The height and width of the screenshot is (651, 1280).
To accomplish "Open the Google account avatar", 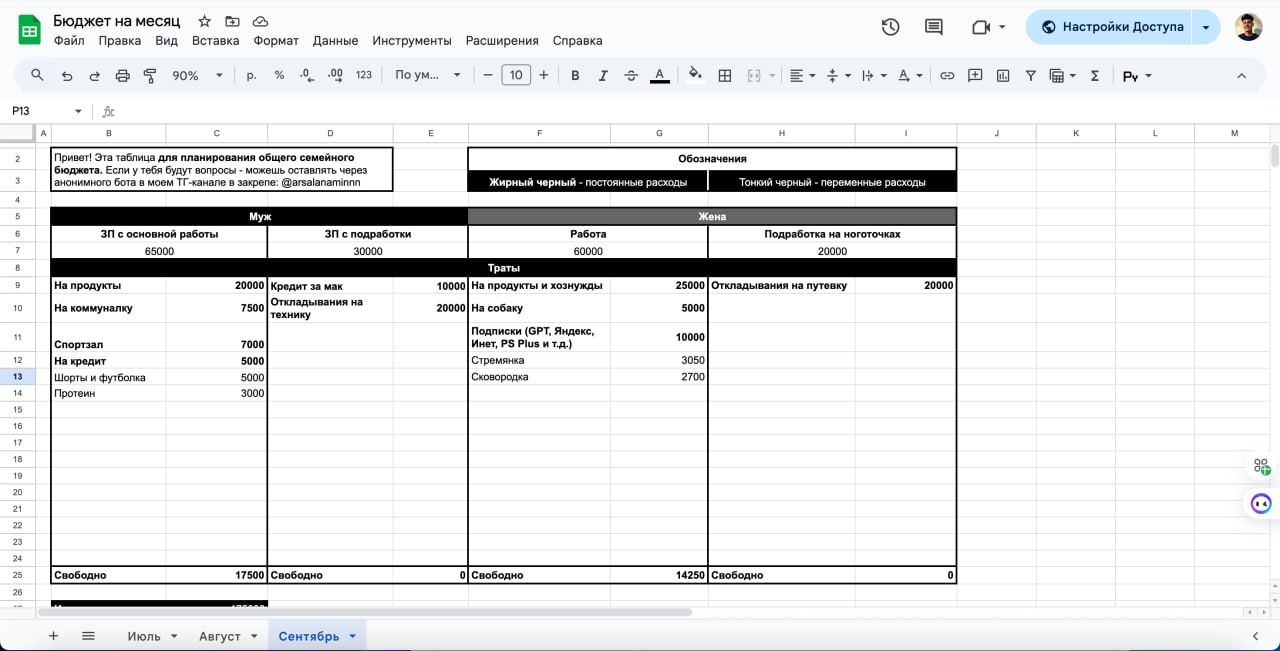I will (x=1248, y=27).
